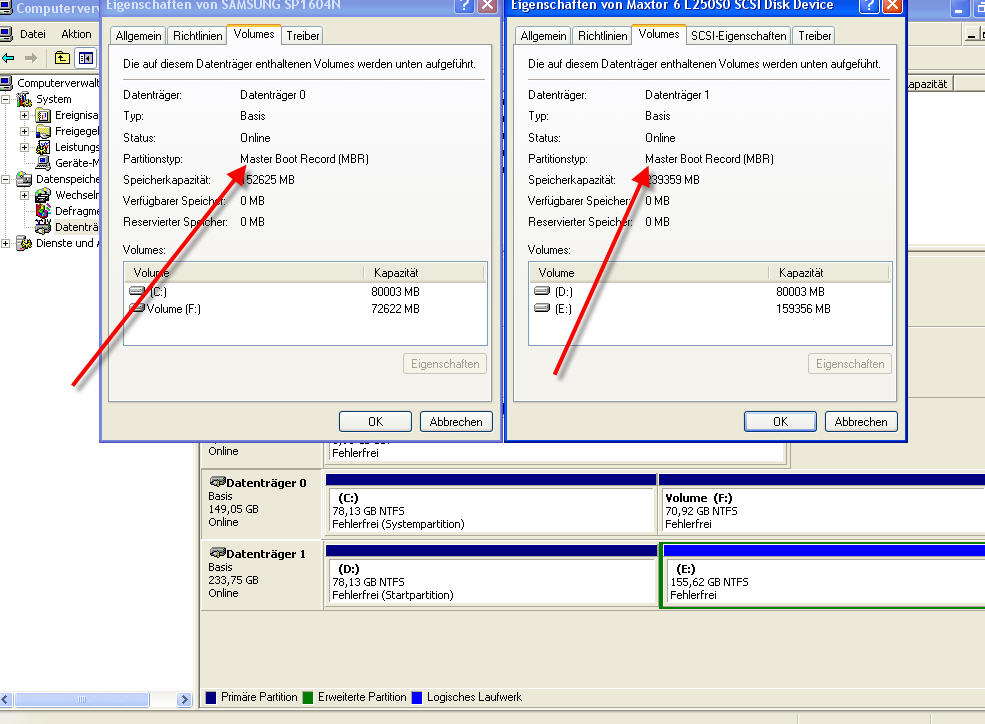
Task: Click the Eigenschaften button in the Samsung dialog
Action: point(445,364)
